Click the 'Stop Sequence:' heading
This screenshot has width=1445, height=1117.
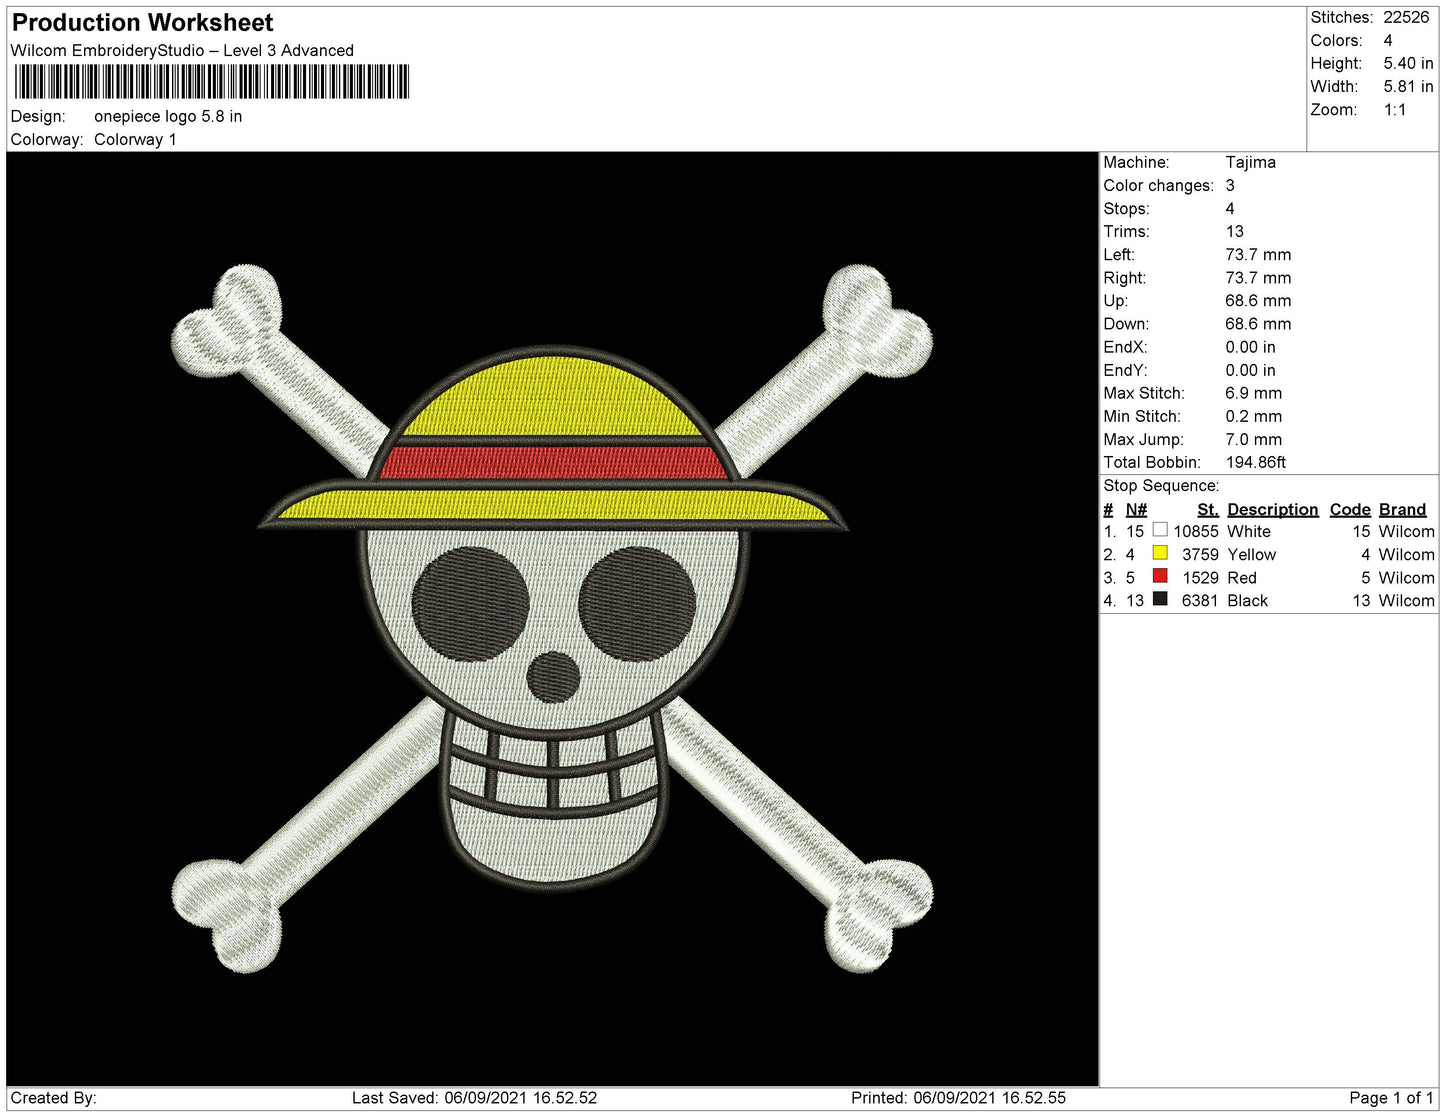1161,485
